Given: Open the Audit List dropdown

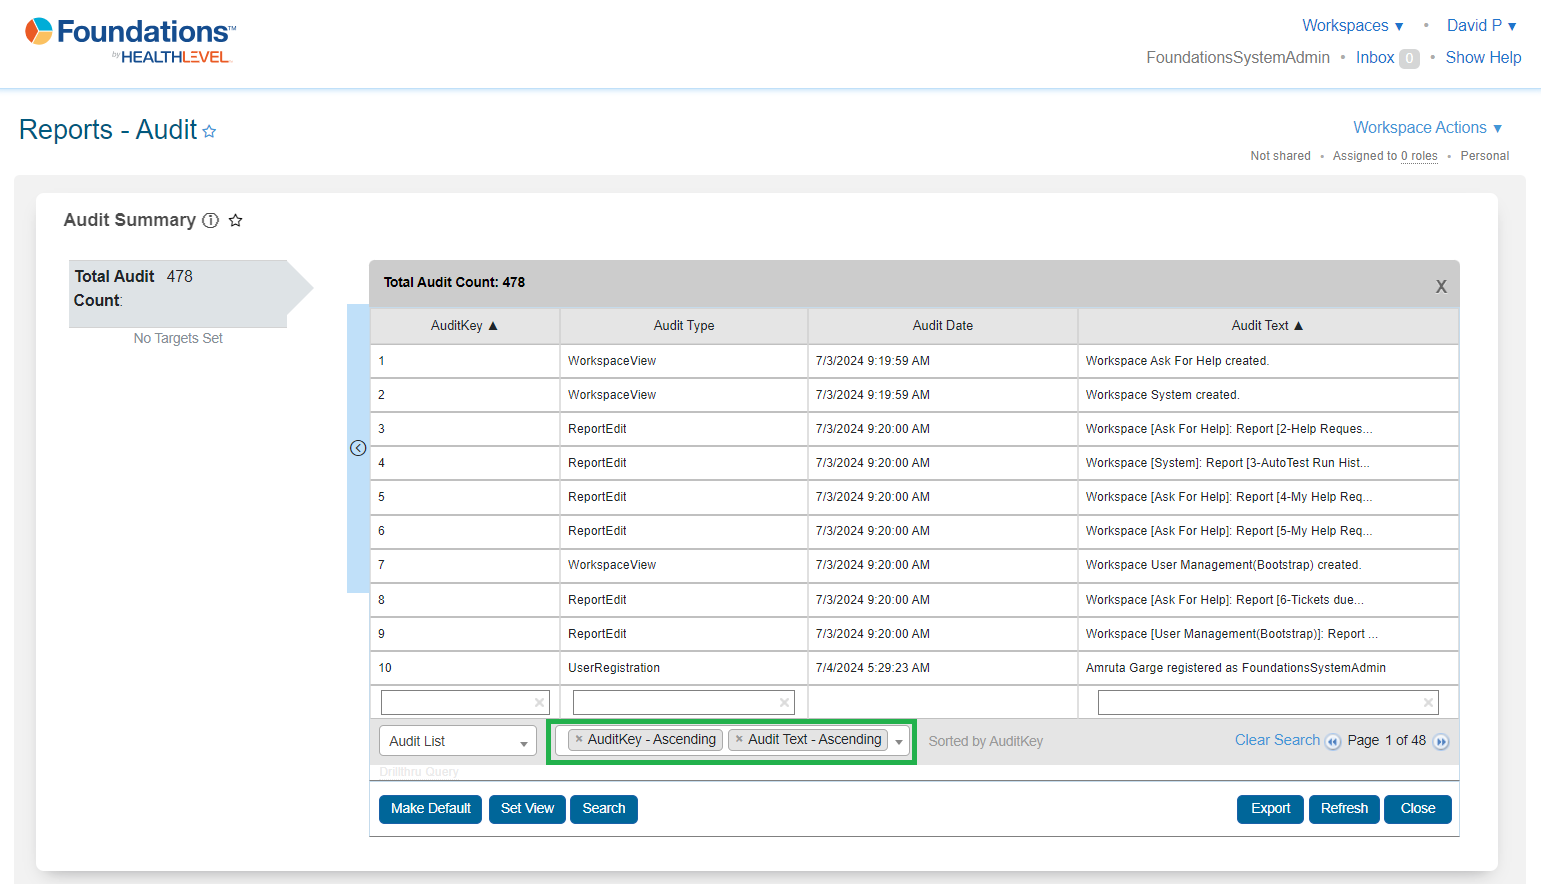Looking at the screenshot, I should tap(458, 741).
